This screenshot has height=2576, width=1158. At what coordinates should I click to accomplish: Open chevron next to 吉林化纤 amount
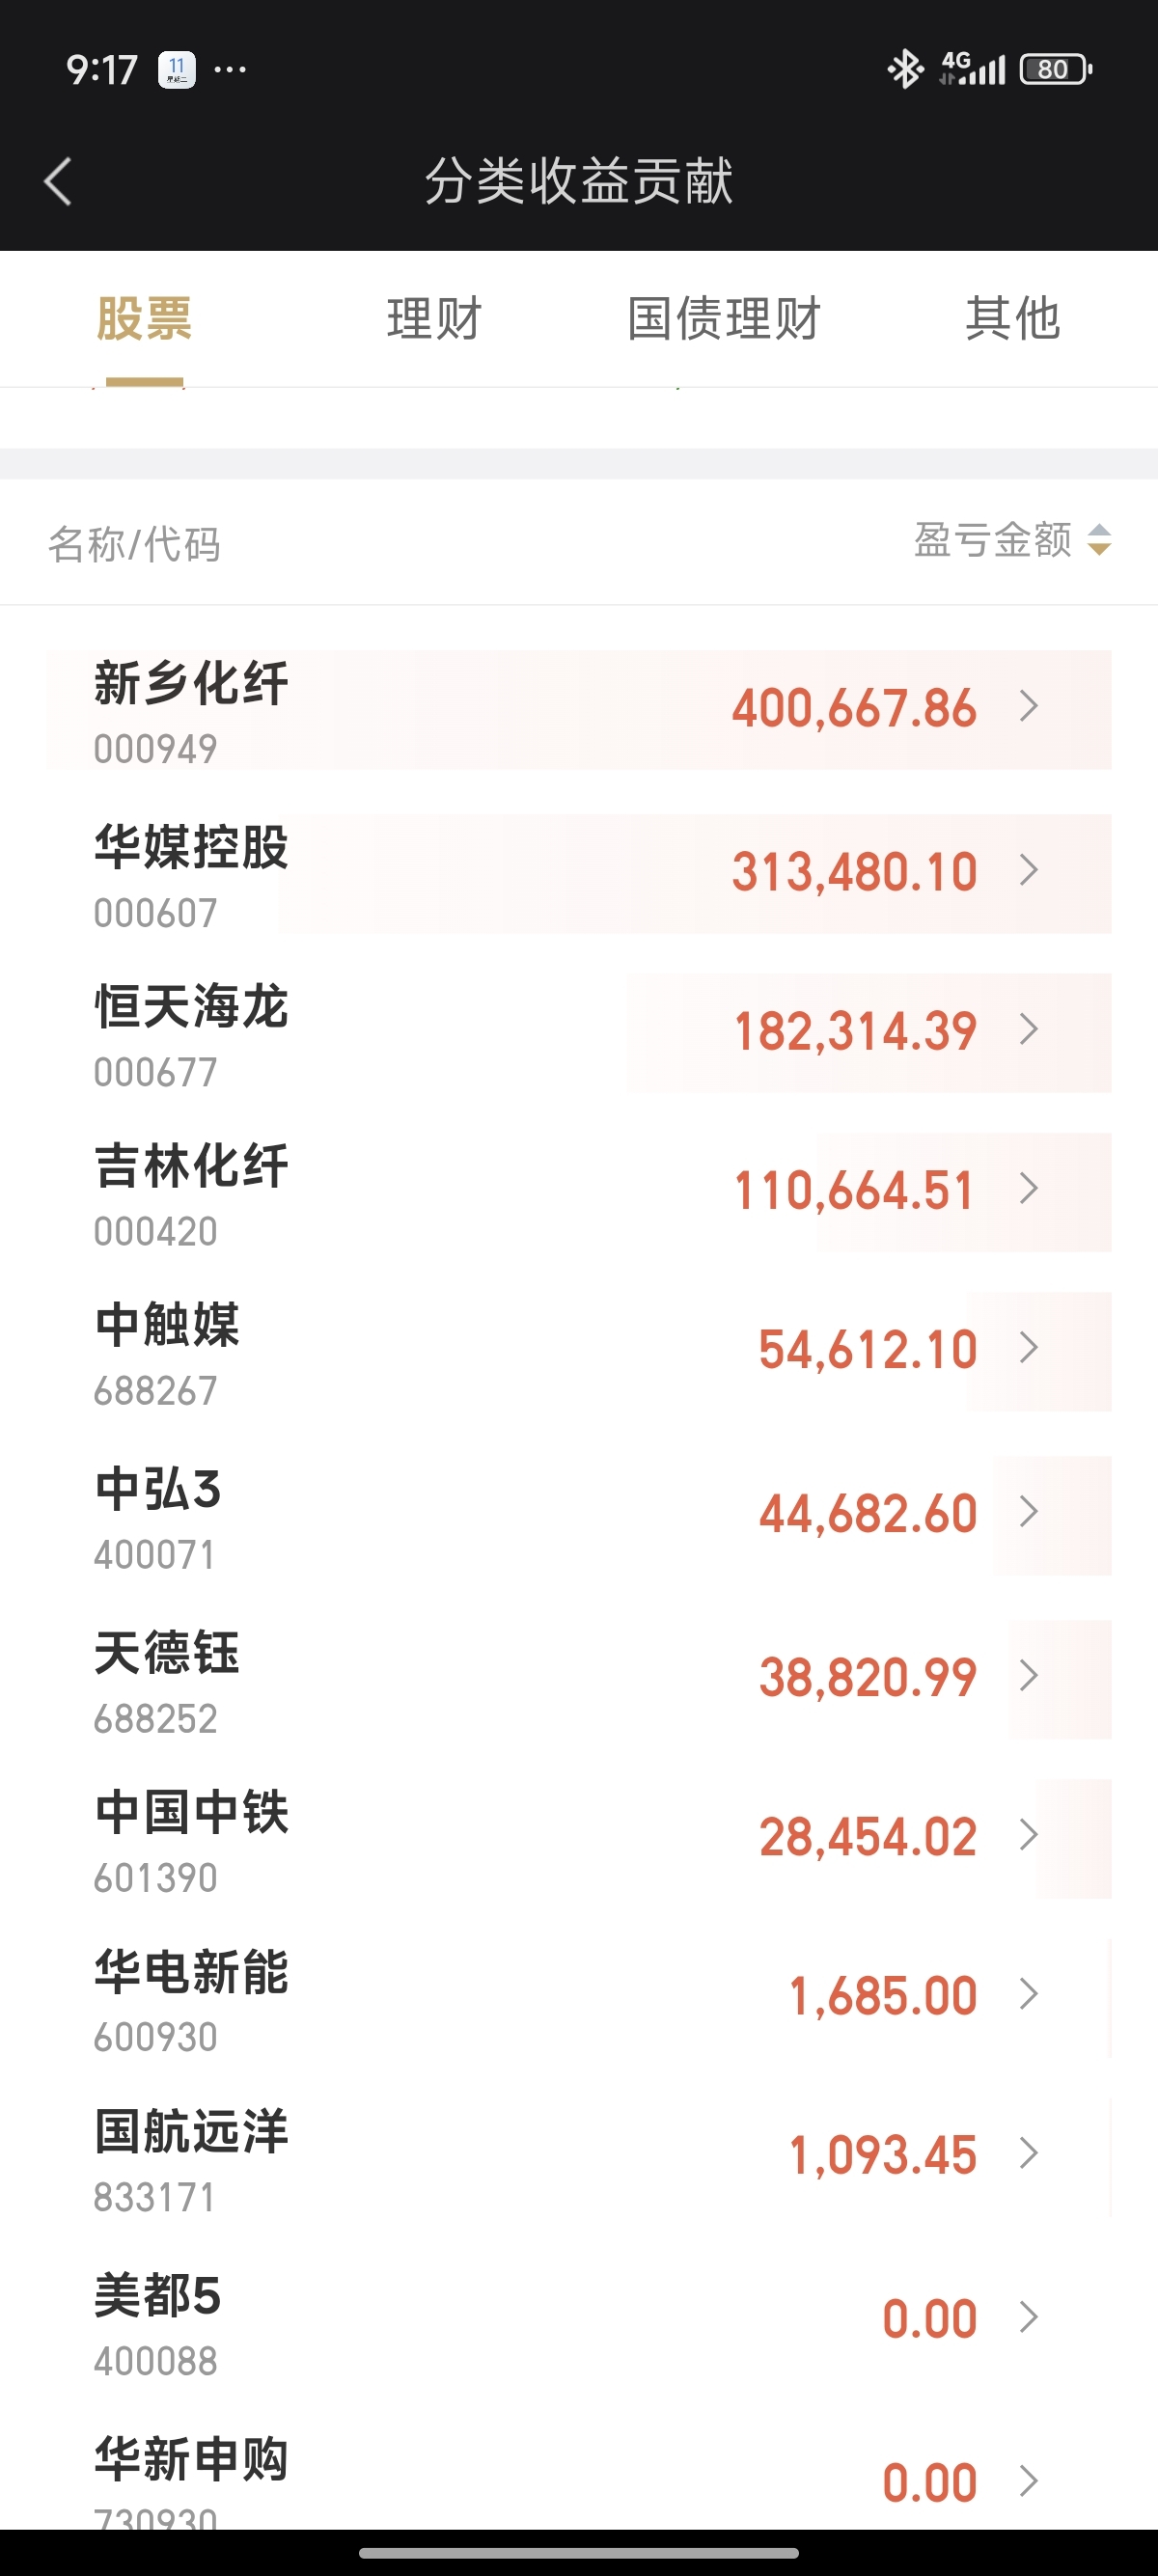tap(1029, 1189)
